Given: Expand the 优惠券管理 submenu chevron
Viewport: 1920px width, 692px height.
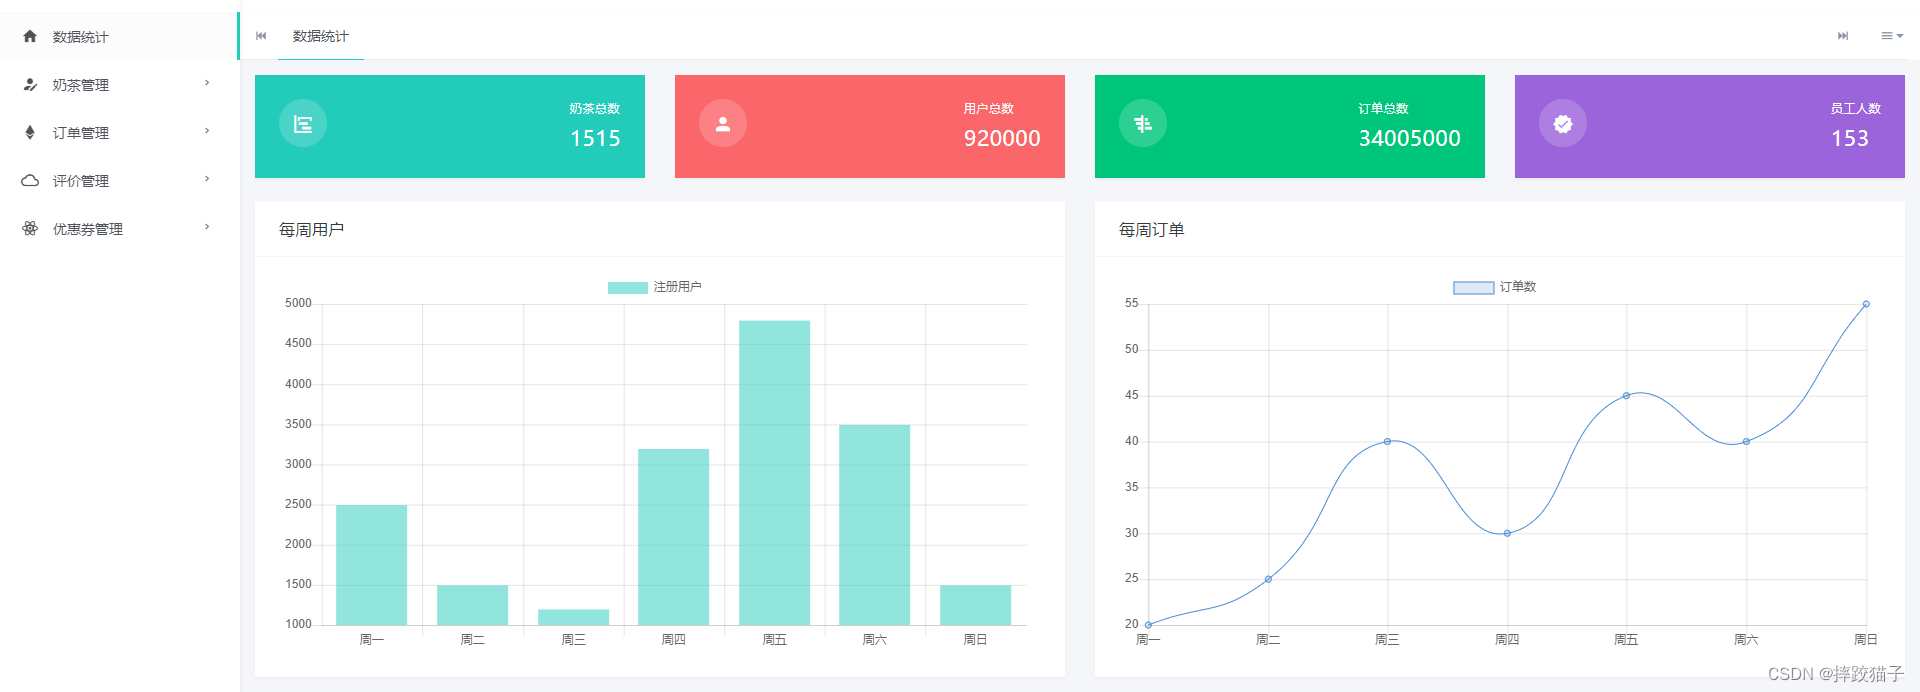Looking at the screenshot, I should 207,227.
